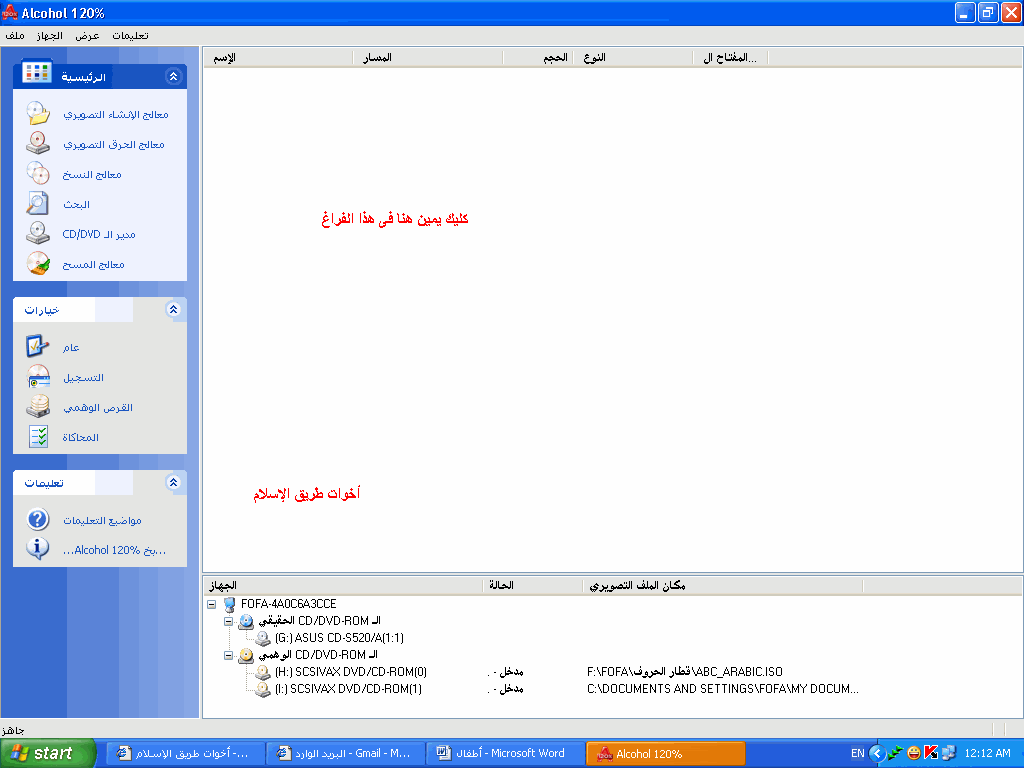Open the عرض (View) menu
The image size is (1024, 768).
87,35
